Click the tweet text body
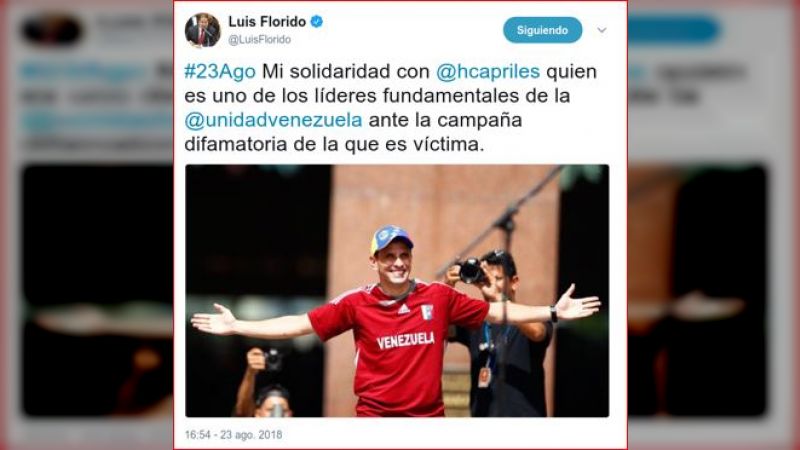 (391, 108)
